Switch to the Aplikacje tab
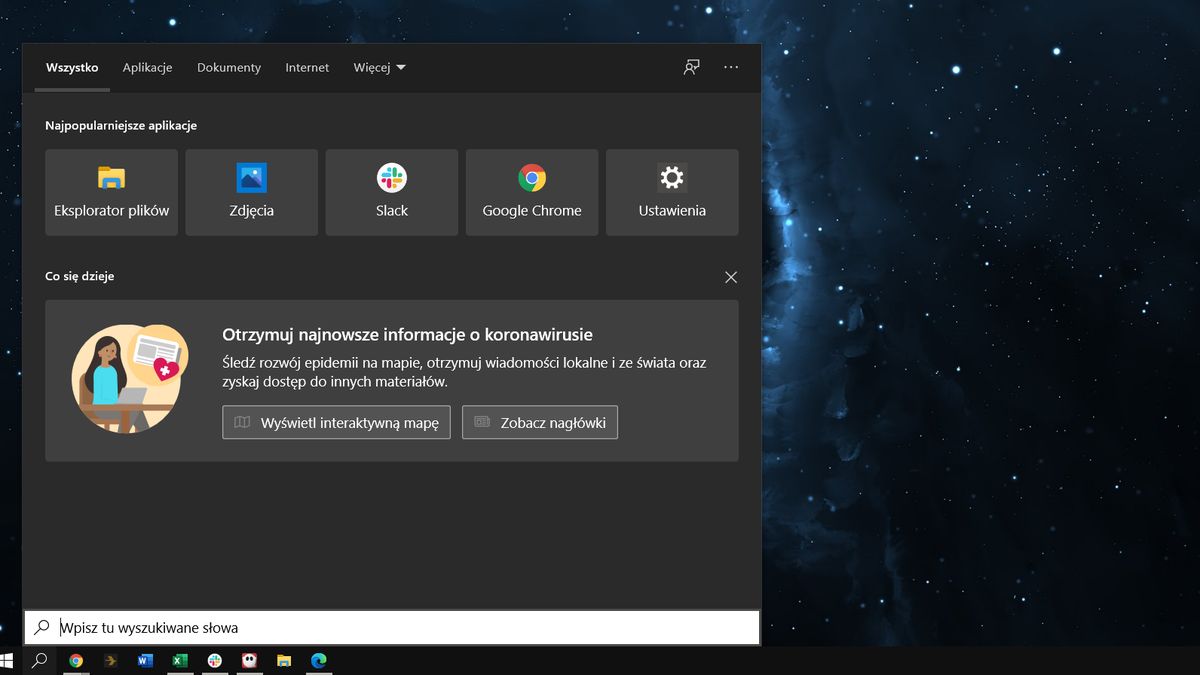This screenshot has height=675, width=1200. [147, 67]
